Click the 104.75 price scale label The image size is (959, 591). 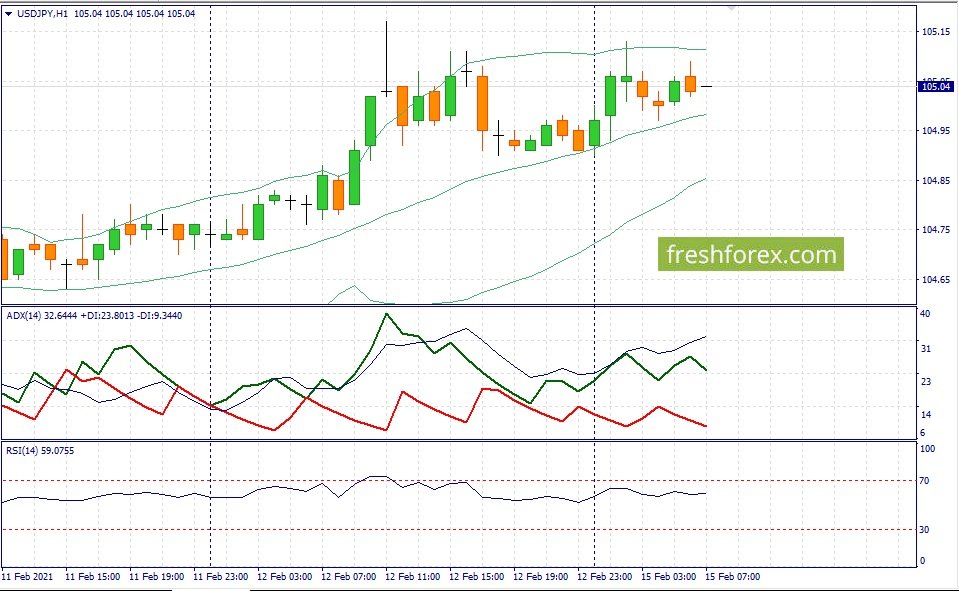pyautogui.click(x=936, y=230)
